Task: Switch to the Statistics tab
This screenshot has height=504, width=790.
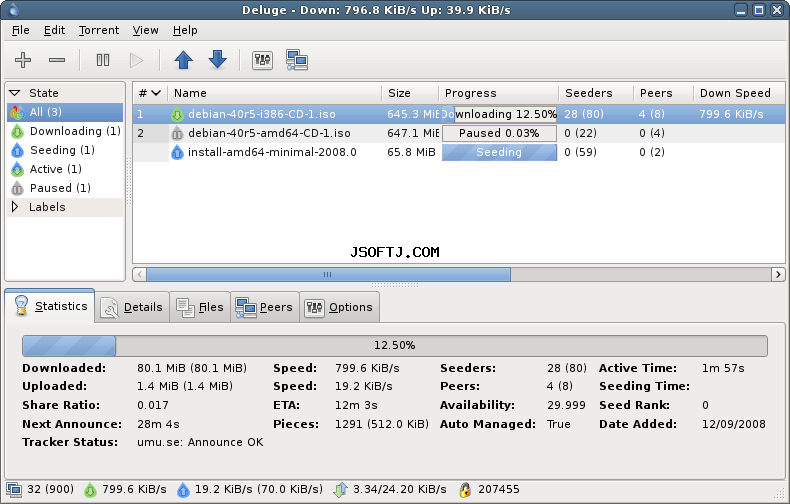Action: 50,306
